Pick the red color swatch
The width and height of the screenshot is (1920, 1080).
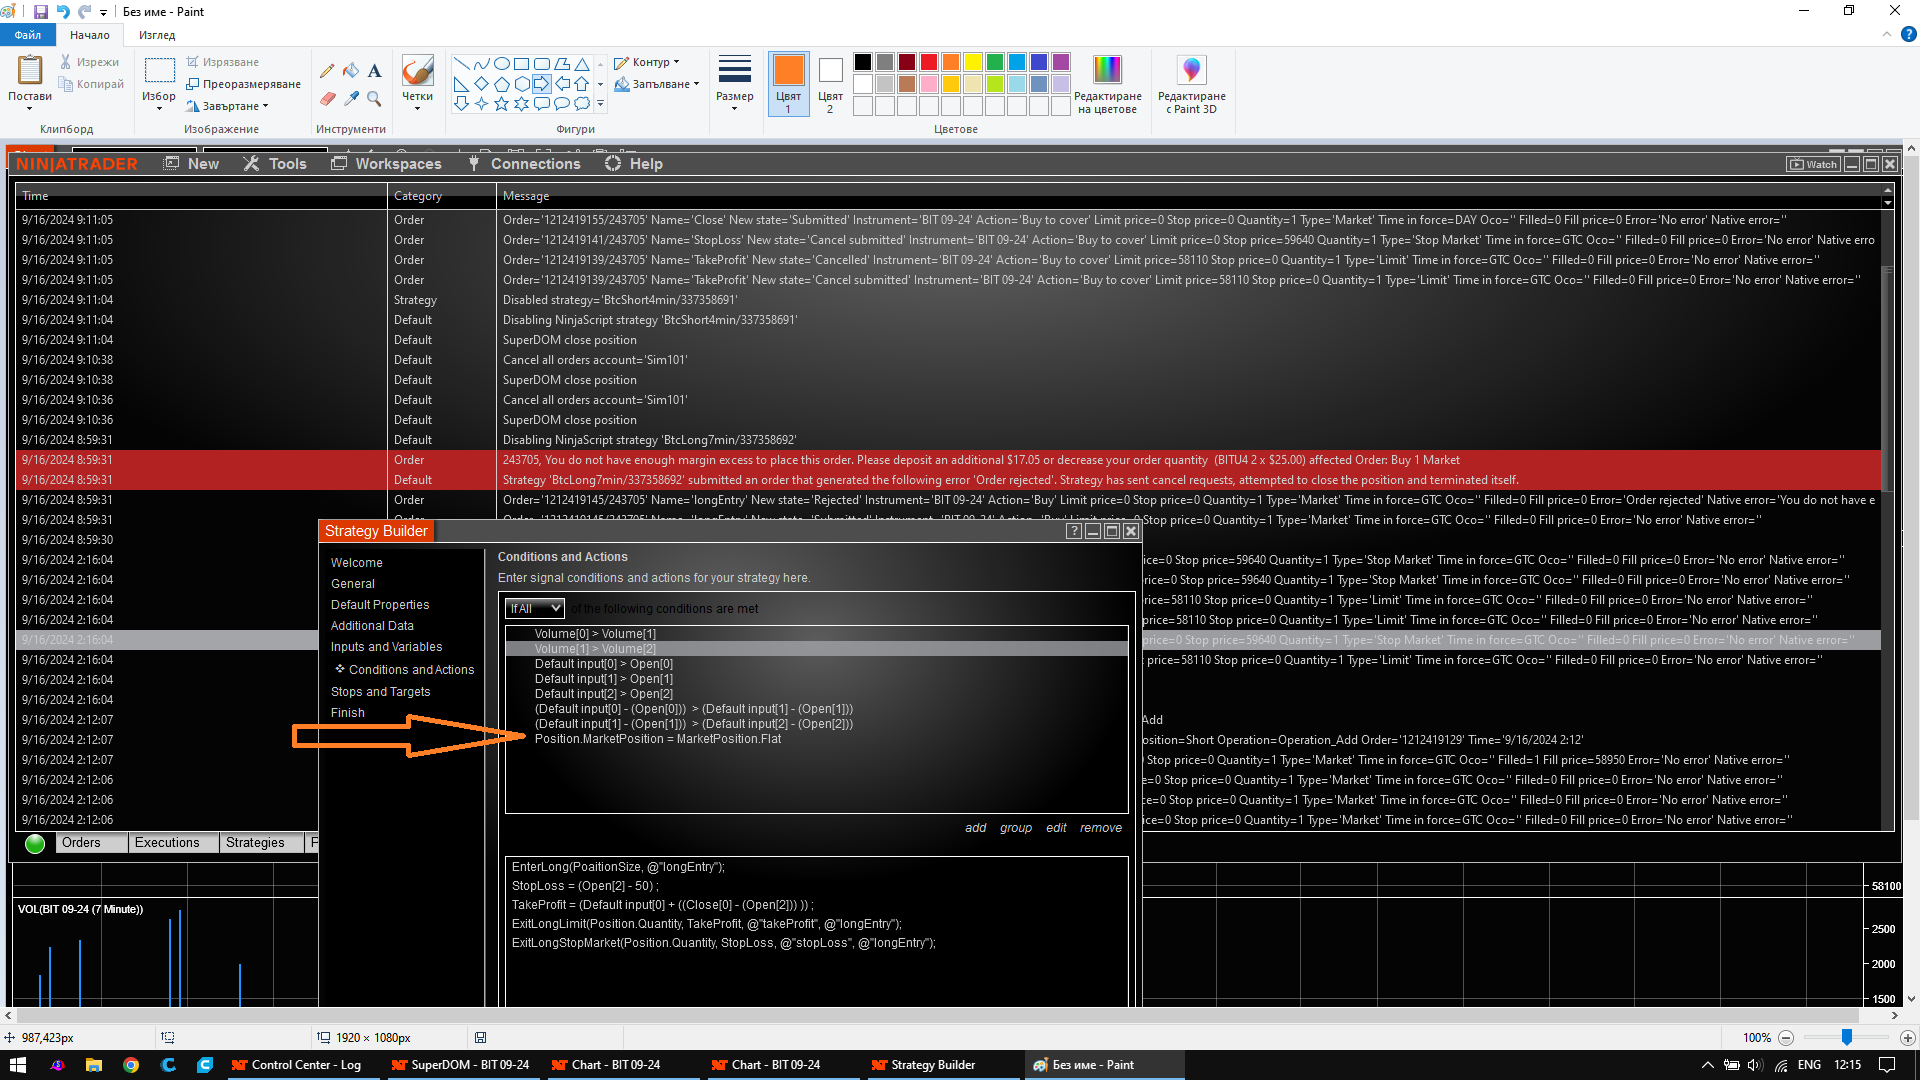click(929, 62)
